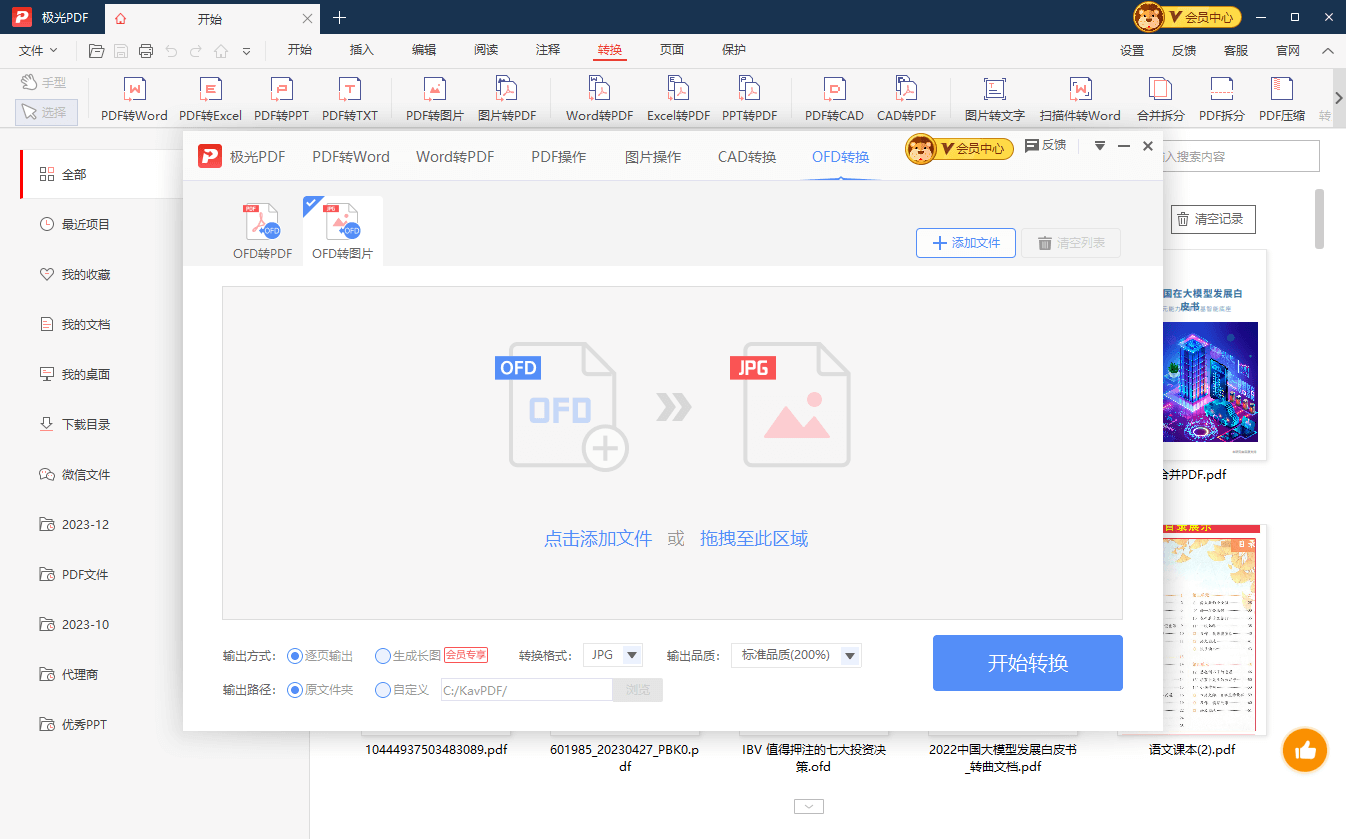Open the 输出品质 quality dropdown
The height and width of the screenshot is (839, 1346).
click(796, 655)
